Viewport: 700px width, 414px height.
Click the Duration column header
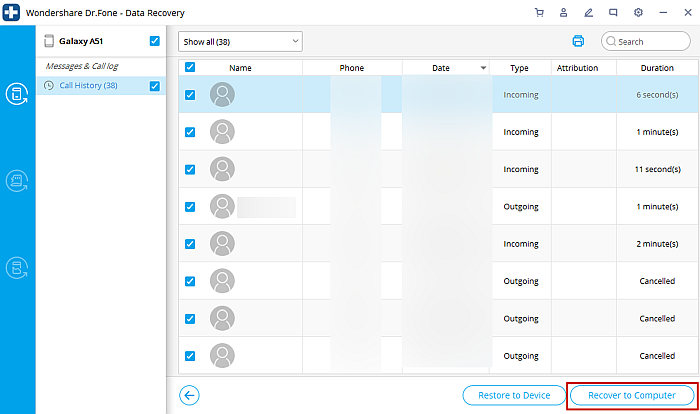pos(657,68)
